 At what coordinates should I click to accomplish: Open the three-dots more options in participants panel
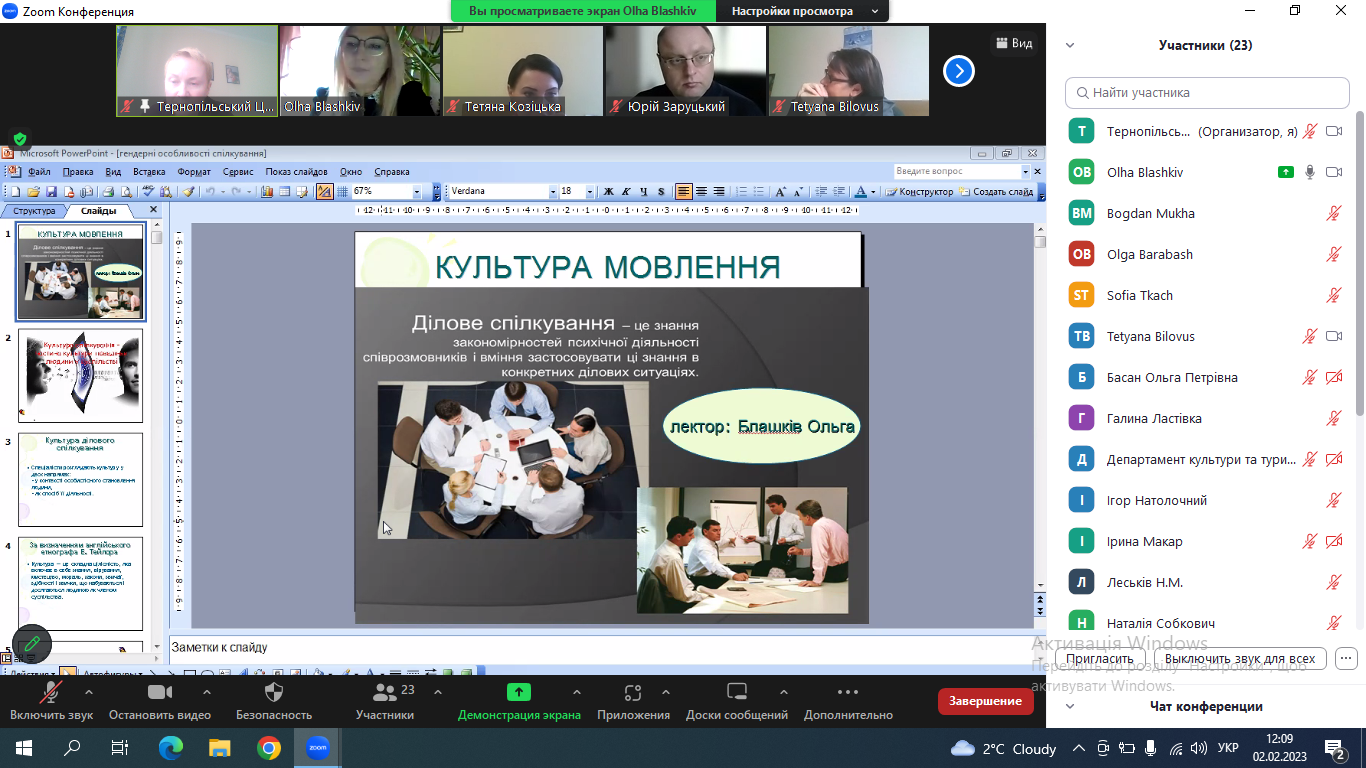coord(1346,659)
